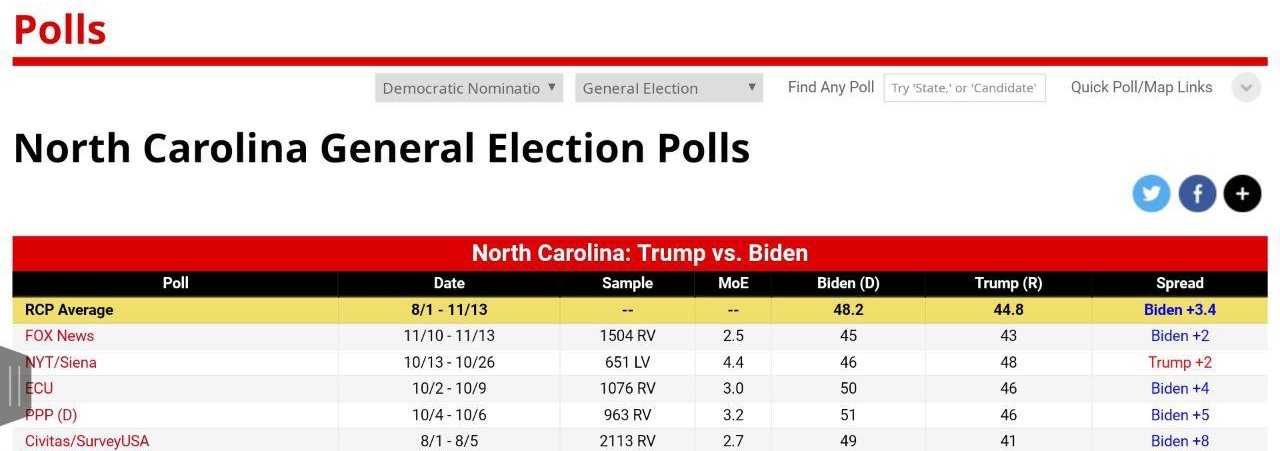Click the Polls page heading
The image size is (1280, 451).
60,30
